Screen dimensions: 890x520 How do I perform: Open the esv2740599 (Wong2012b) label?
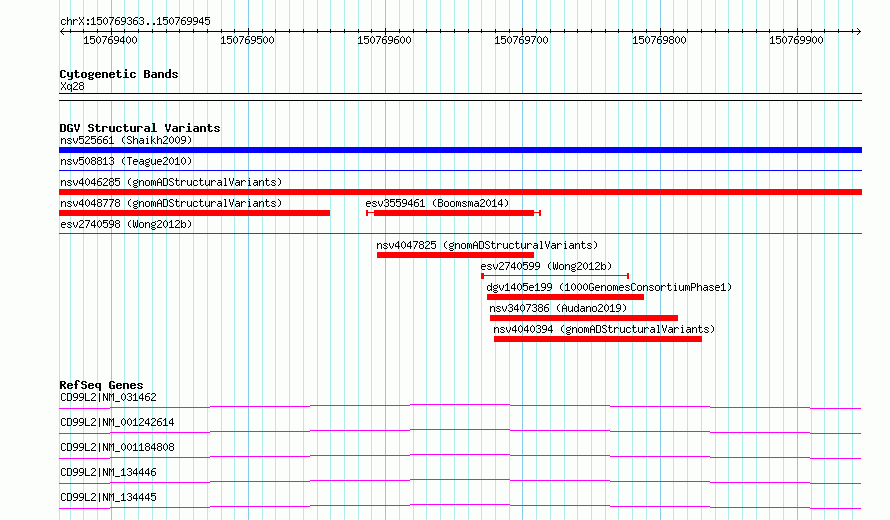point(546,266)
